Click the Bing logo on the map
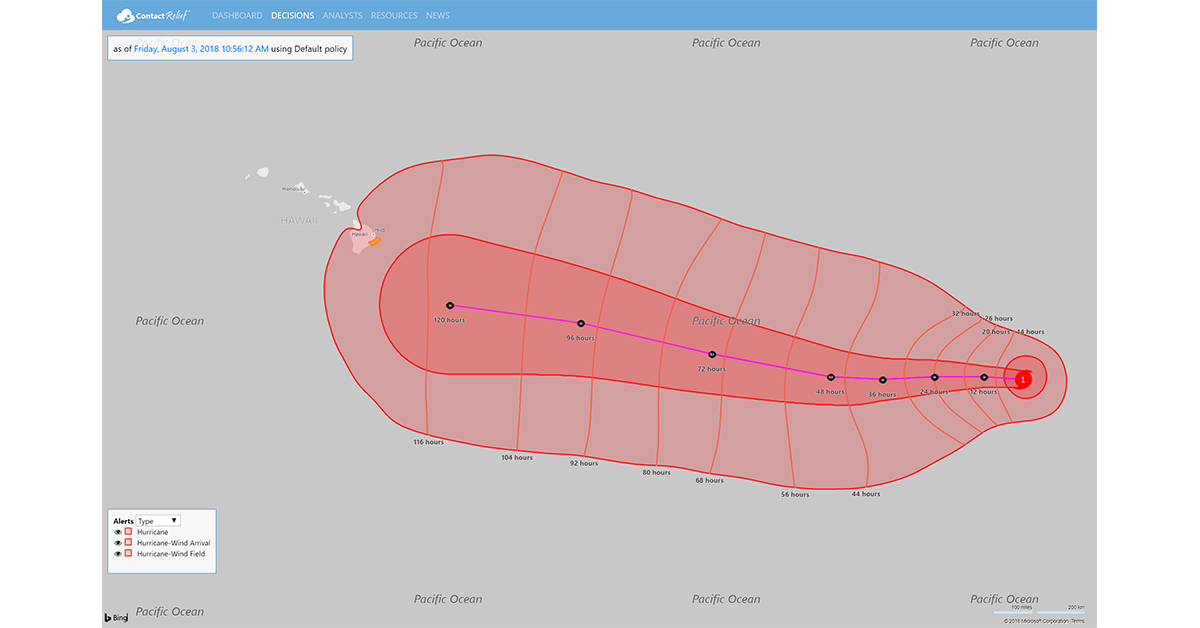 click(117, 618)
